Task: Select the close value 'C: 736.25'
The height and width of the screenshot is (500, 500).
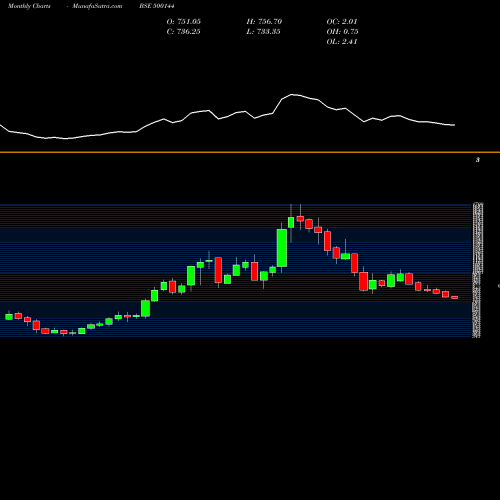Action: 183,32
